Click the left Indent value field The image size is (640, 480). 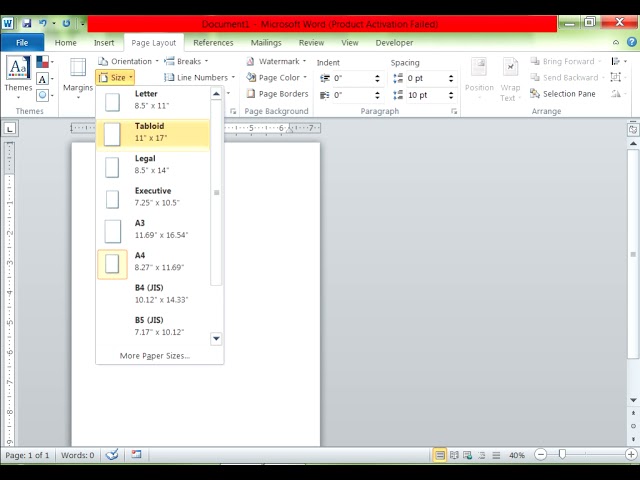point(351,78)
